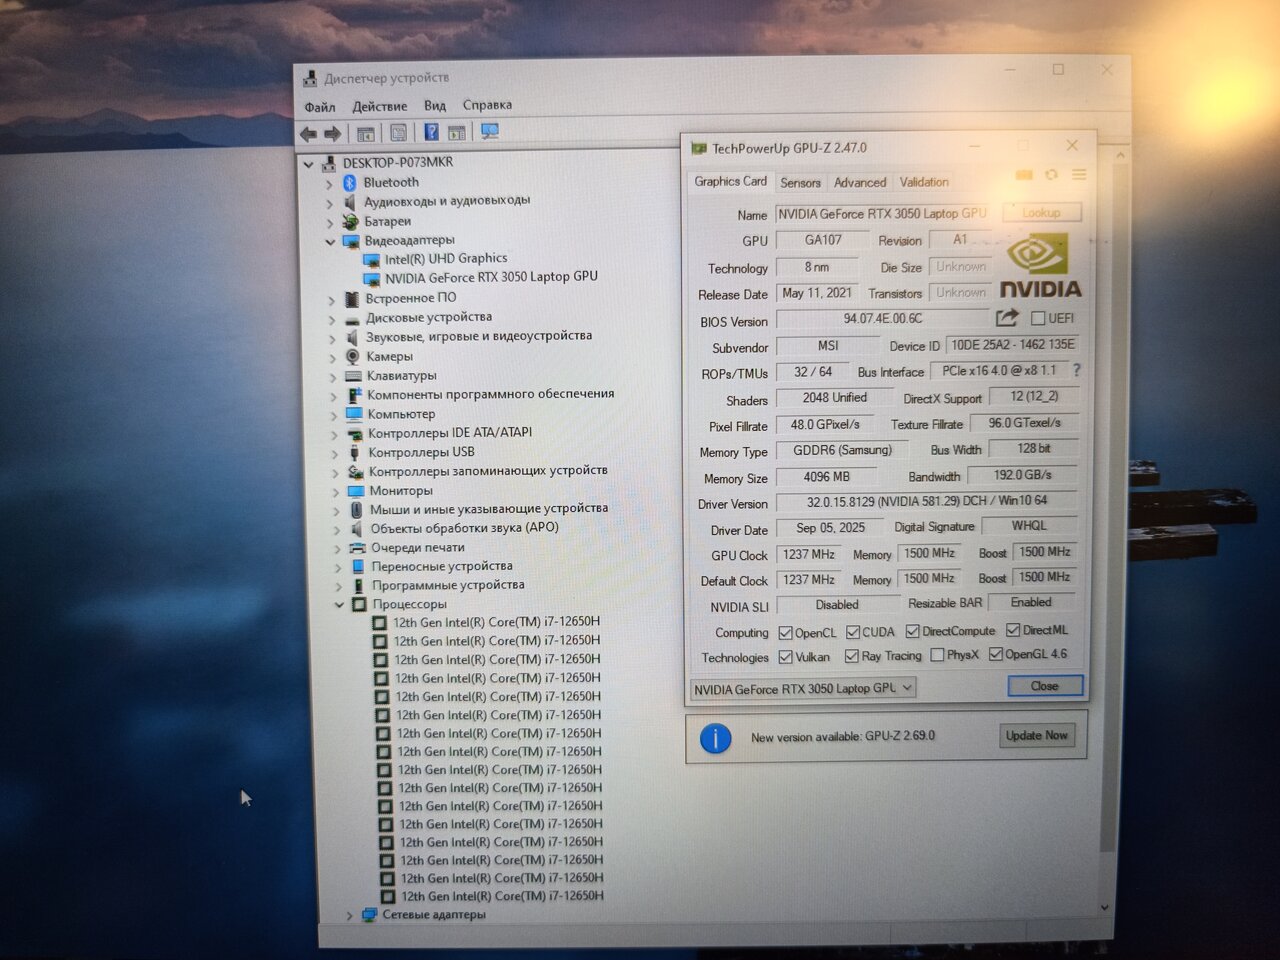Screen dimensions: 1280x960
Task: Click the Bus Interface question mark
Action: pos(1076,371)
